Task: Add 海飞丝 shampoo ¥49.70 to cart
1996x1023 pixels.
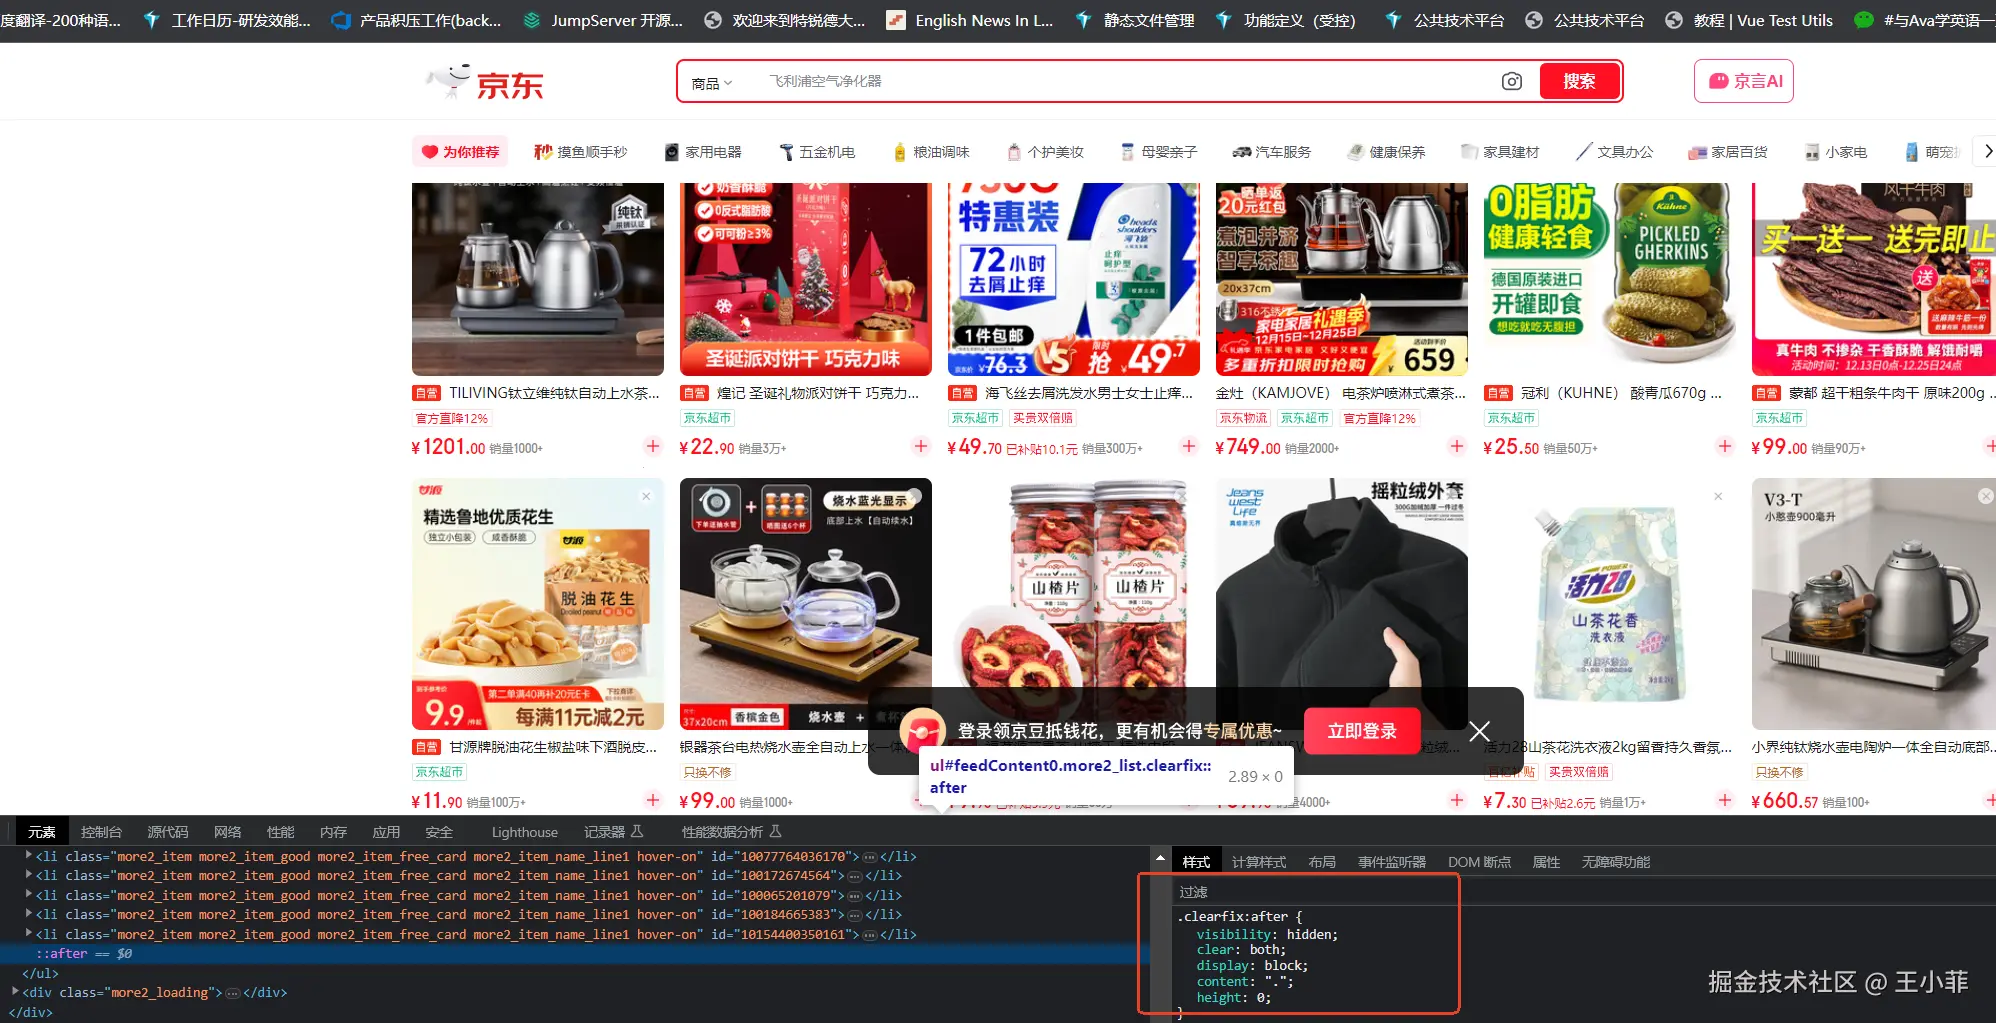Action: coord(1189,446)
